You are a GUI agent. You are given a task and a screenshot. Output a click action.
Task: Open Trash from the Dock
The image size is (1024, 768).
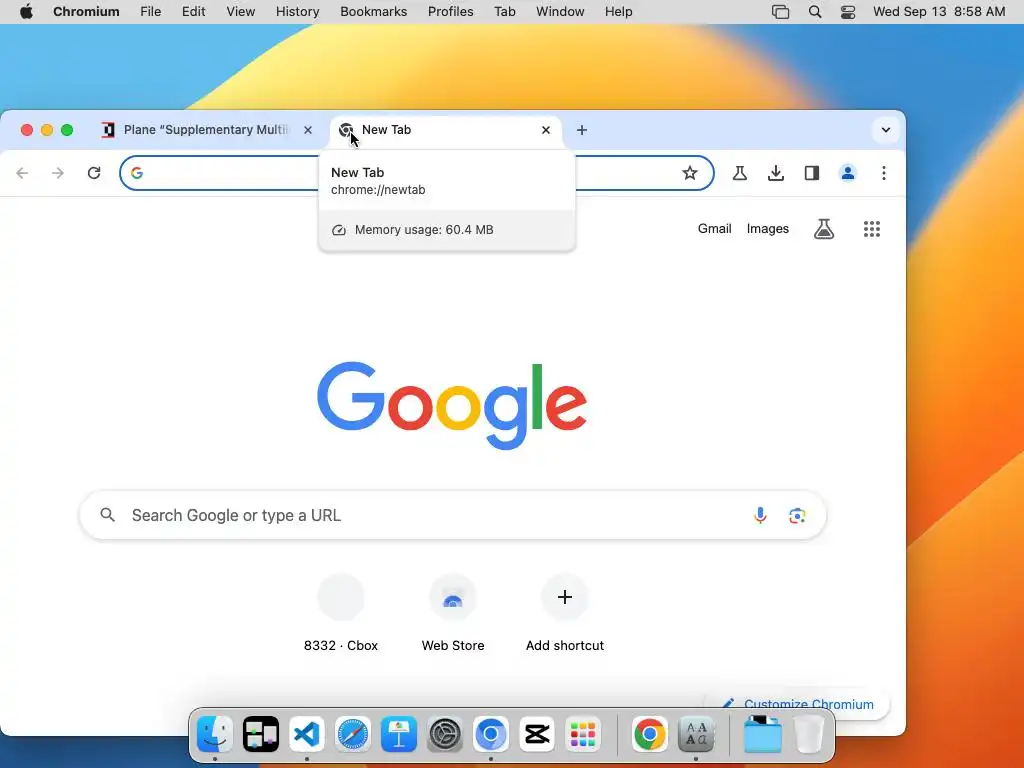pos(809,734)
